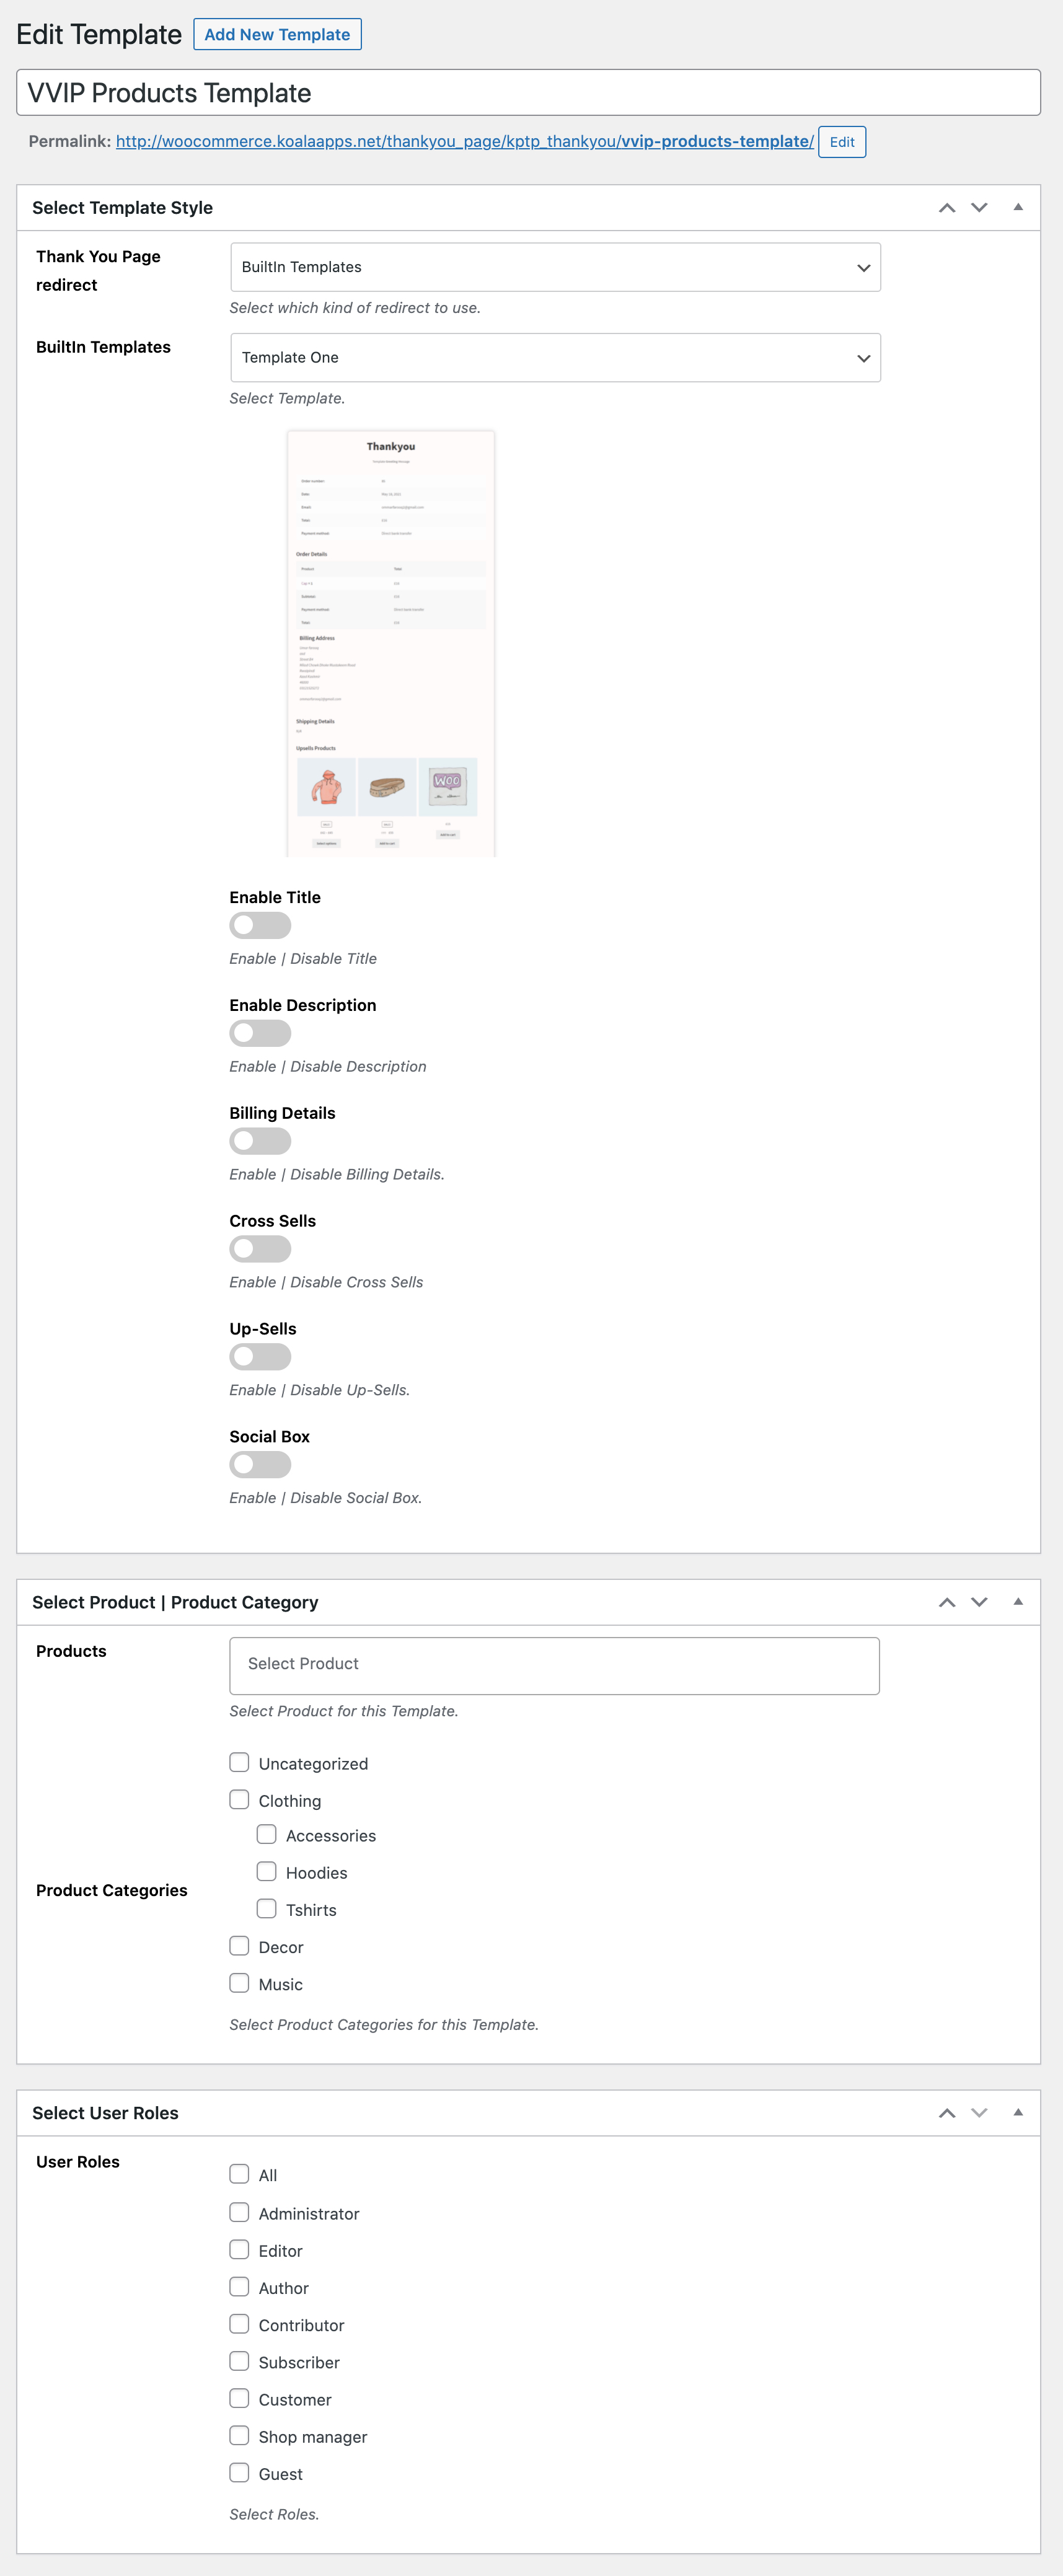This screenshot has width=1063, height=2576.
Task: Collapse Select Product | Product Category panel
Action: 1017,1602
